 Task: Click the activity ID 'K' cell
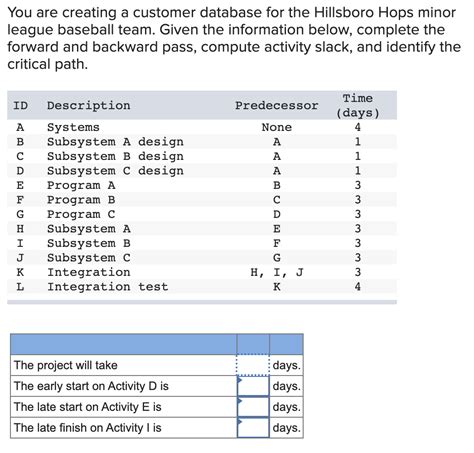point(20,272)
